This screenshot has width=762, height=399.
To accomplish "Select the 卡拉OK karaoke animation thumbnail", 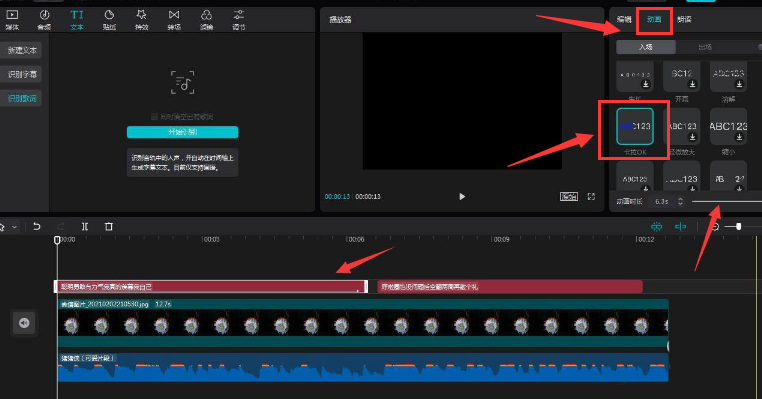I will point(635,127).
